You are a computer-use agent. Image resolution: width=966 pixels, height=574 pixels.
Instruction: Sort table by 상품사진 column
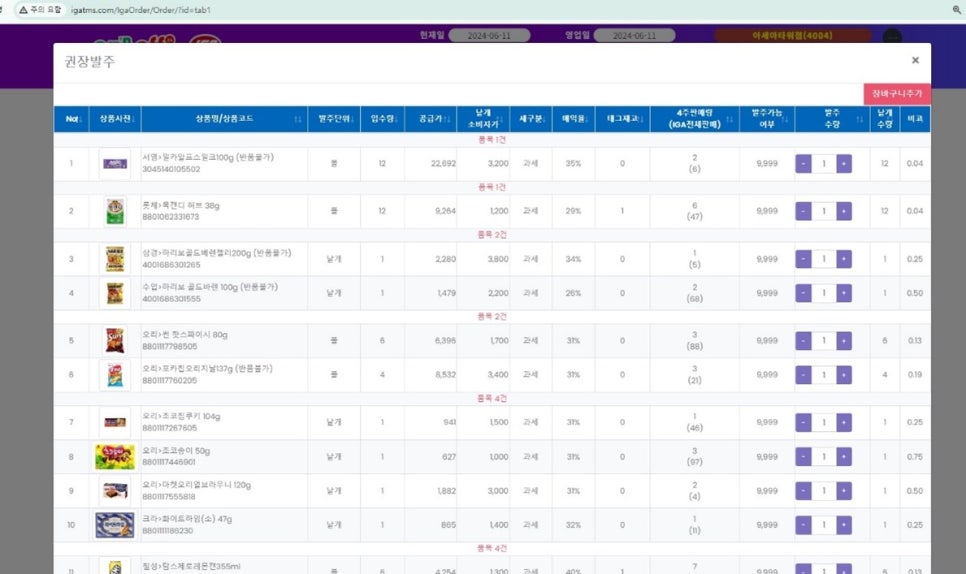[x=115, y=119]
